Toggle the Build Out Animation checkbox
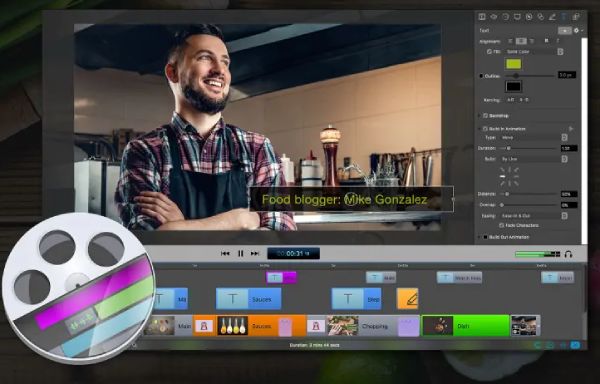The height and width of the screenshot is (384, 600). 485,237
